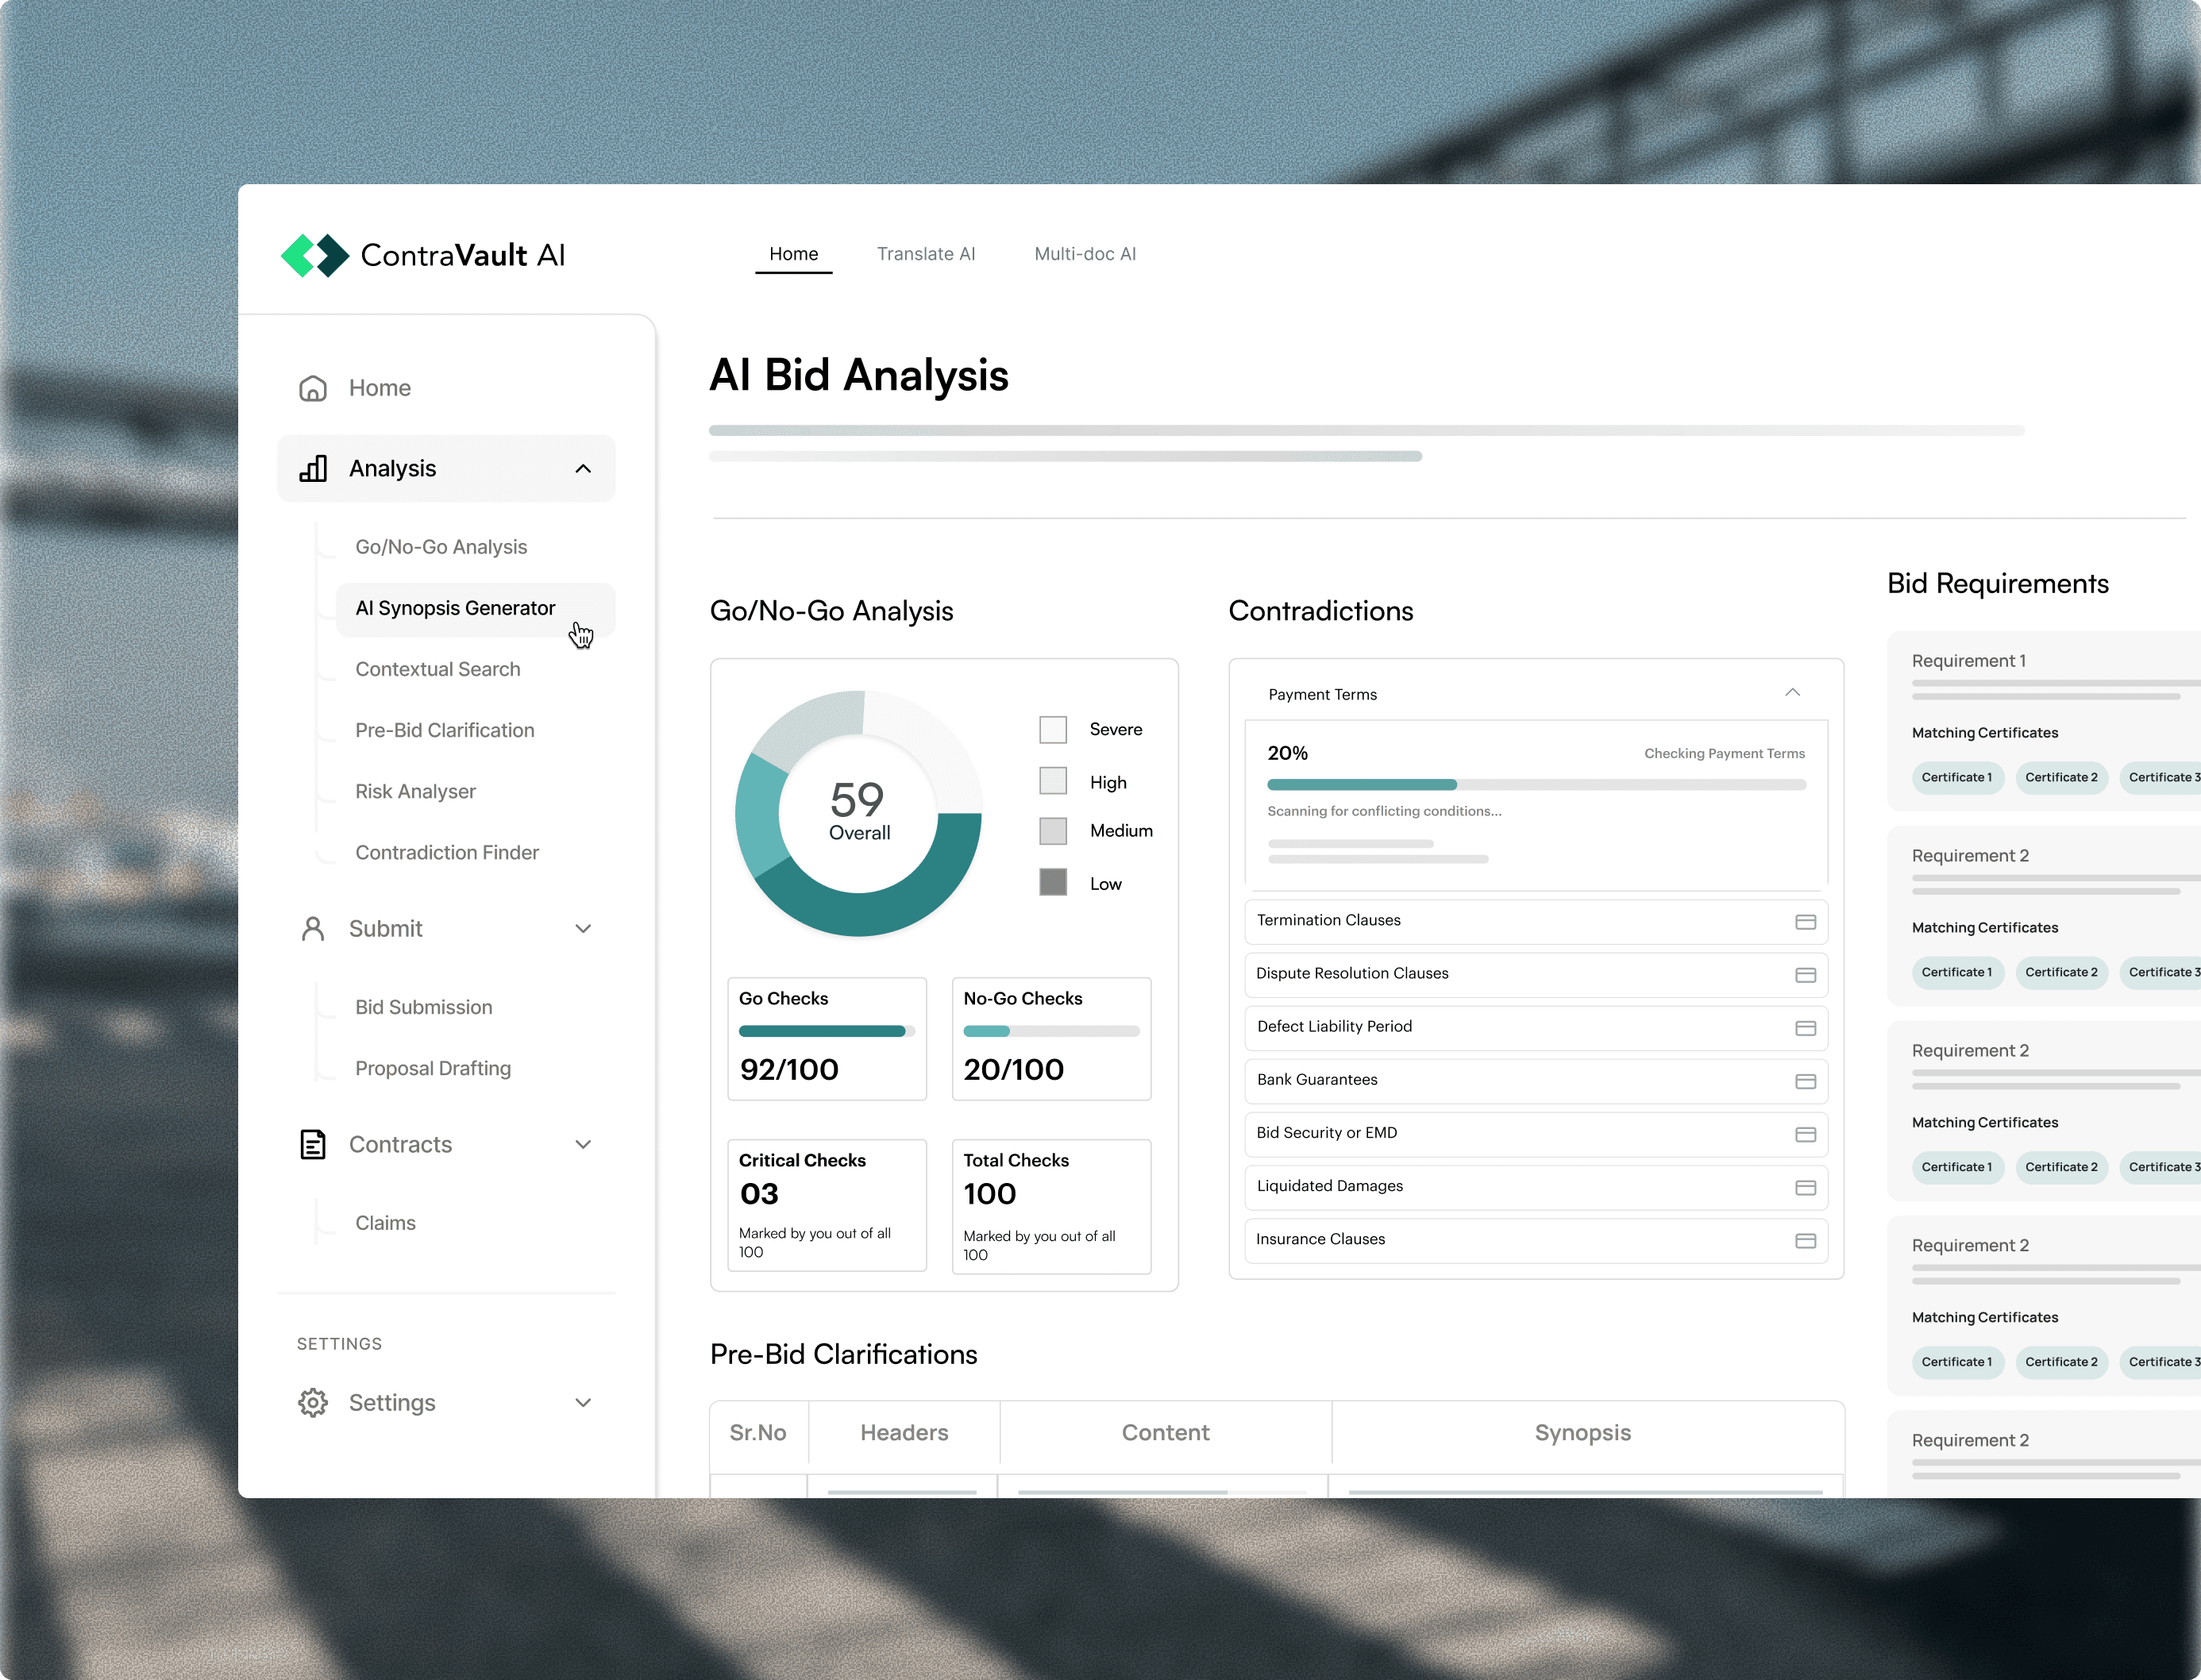Toggle the High legend box
This screenshot has width=2201, height=1680.
coord(1053,781)
